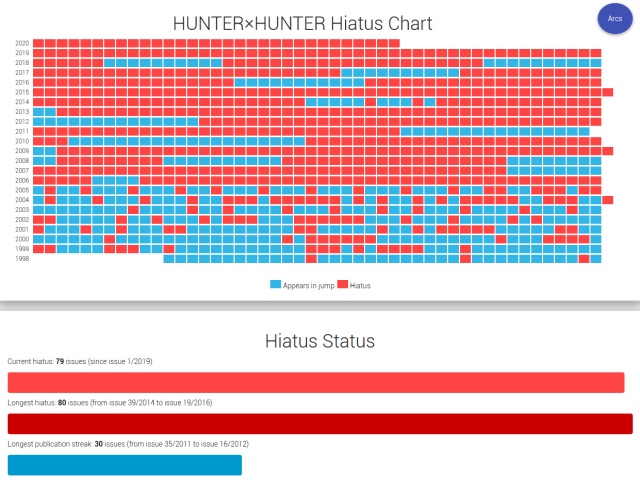640x494 pixels.
Task: Click the last cell in the 2009 row
Action: (x=607, y=151)
